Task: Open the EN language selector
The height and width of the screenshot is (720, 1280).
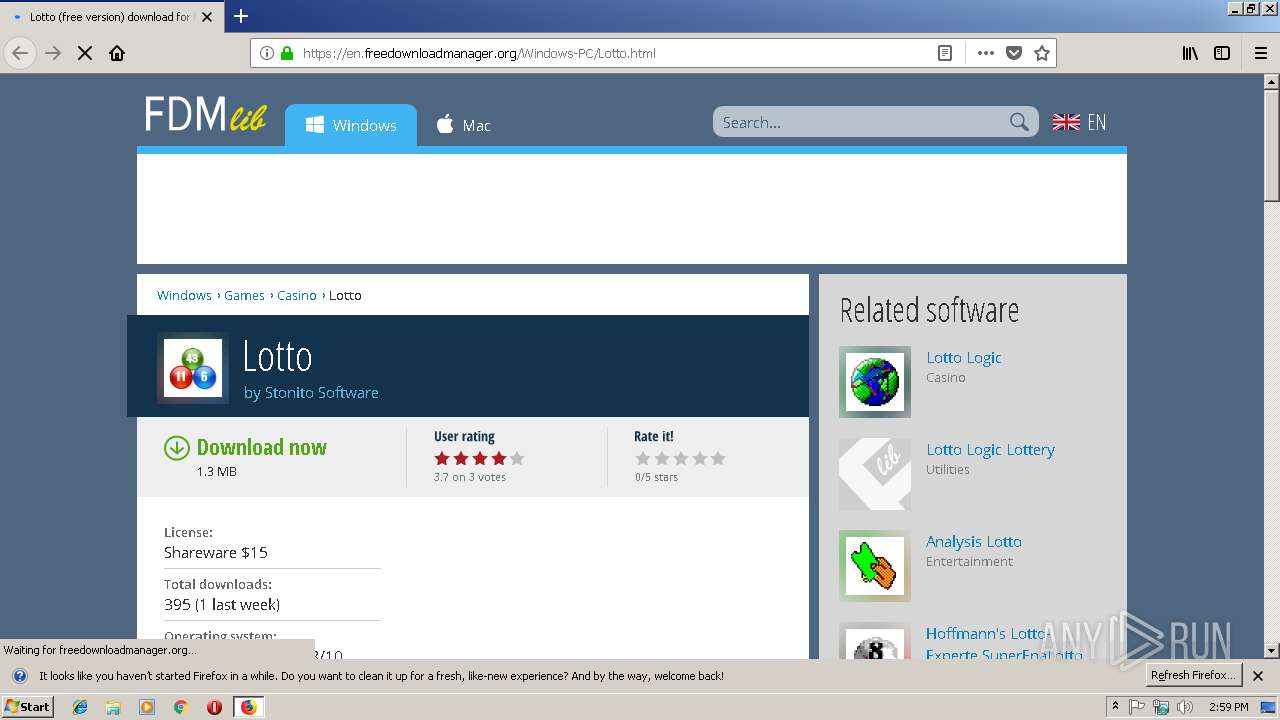Action: 1079,122
